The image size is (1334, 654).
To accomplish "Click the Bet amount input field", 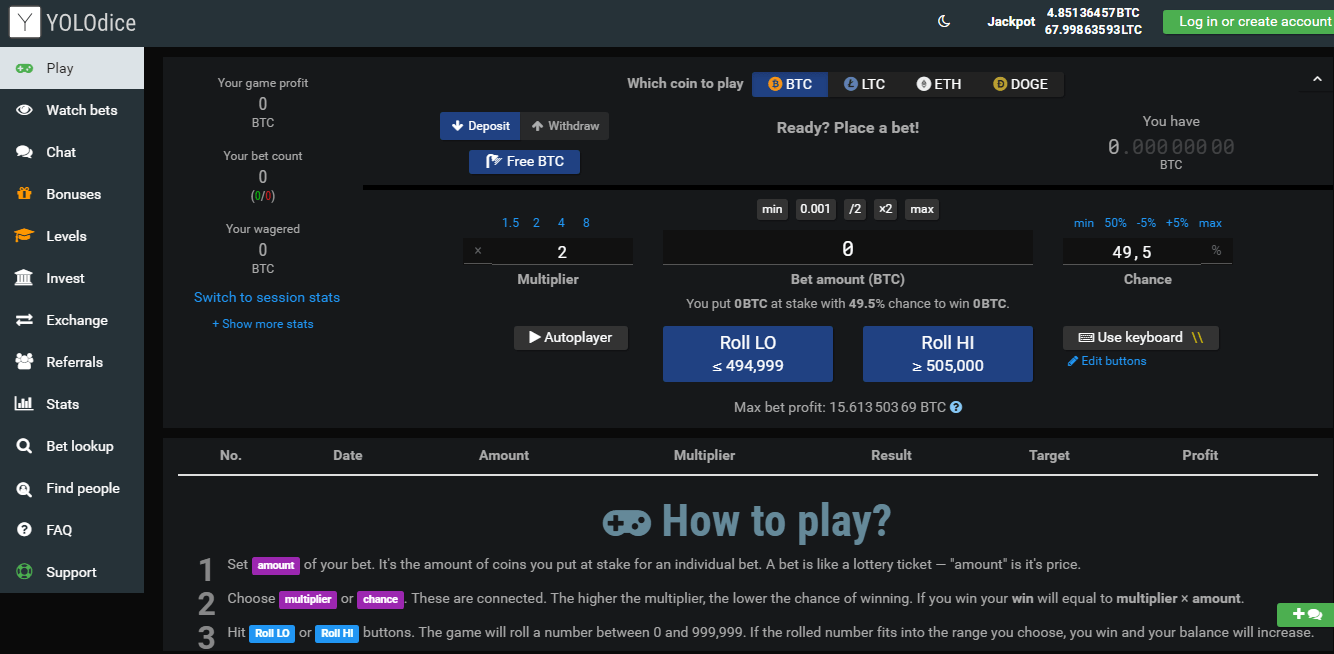I will coord(847,249).
